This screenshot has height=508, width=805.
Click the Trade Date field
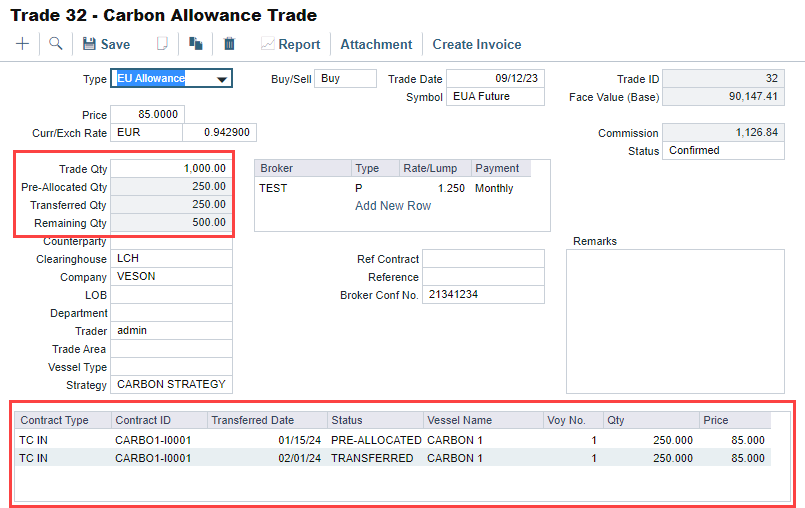coord(495,79)
